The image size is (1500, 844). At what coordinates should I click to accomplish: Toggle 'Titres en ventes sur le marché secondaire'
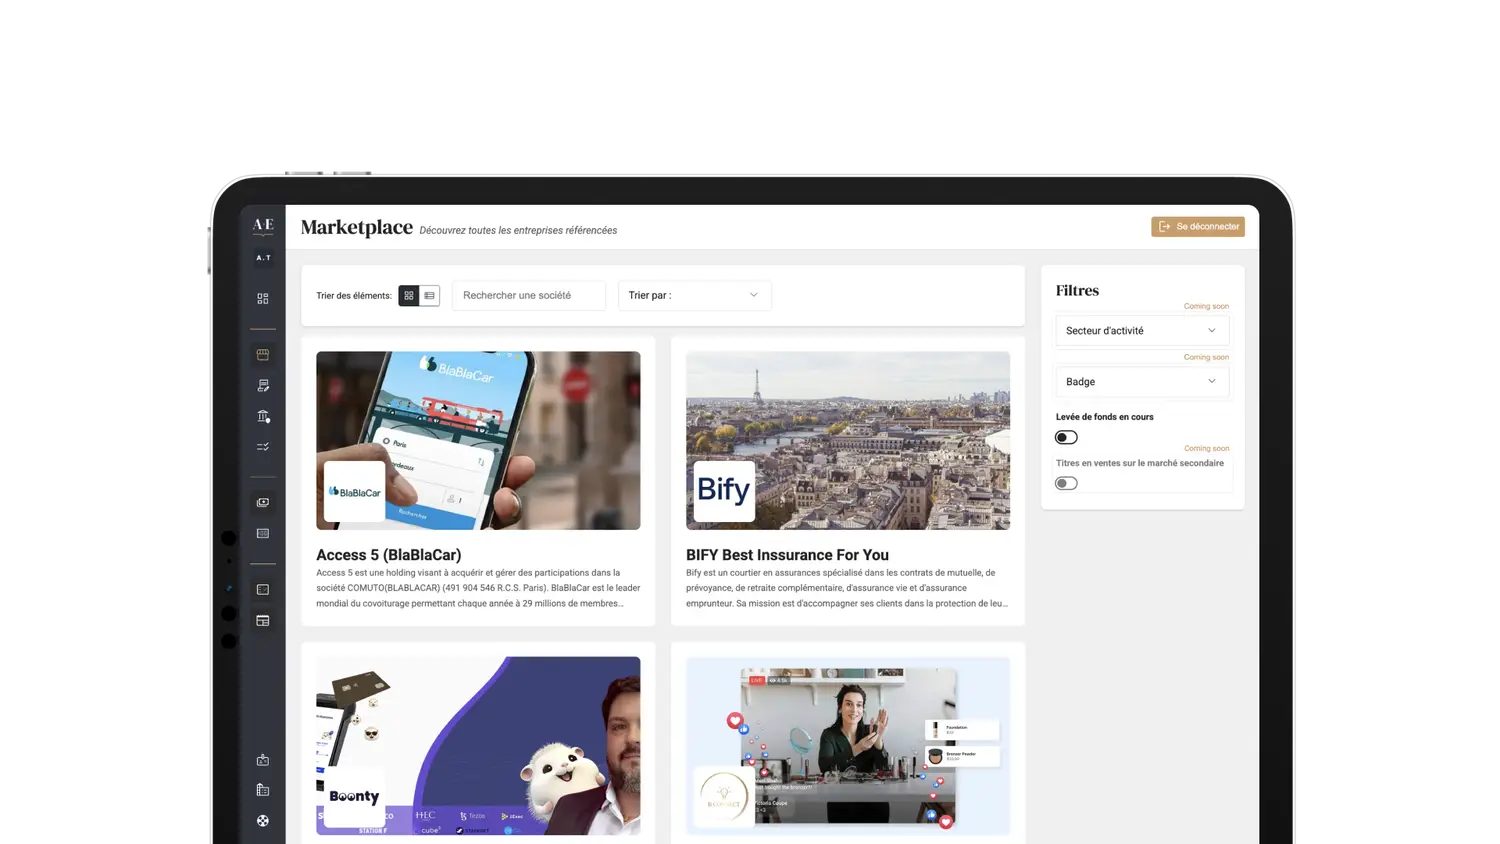tap(1066, 483)
